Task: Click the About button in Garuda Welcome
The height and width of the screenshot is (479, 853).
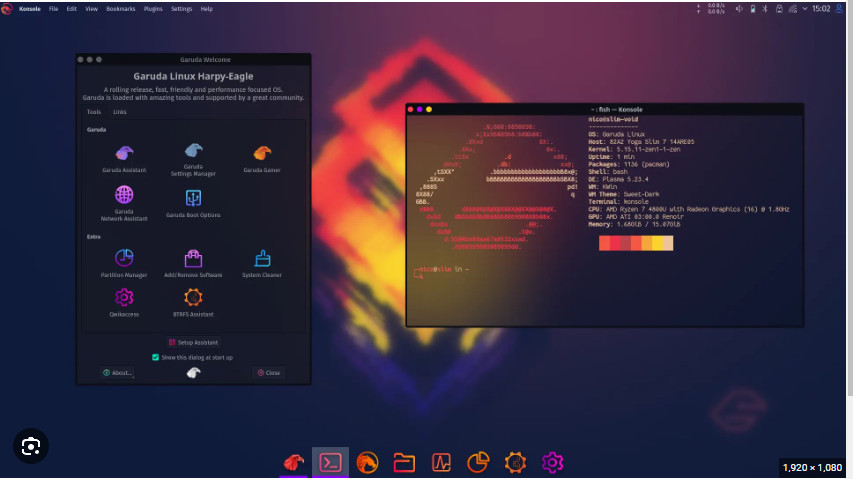Action: (x=118, y=372)
